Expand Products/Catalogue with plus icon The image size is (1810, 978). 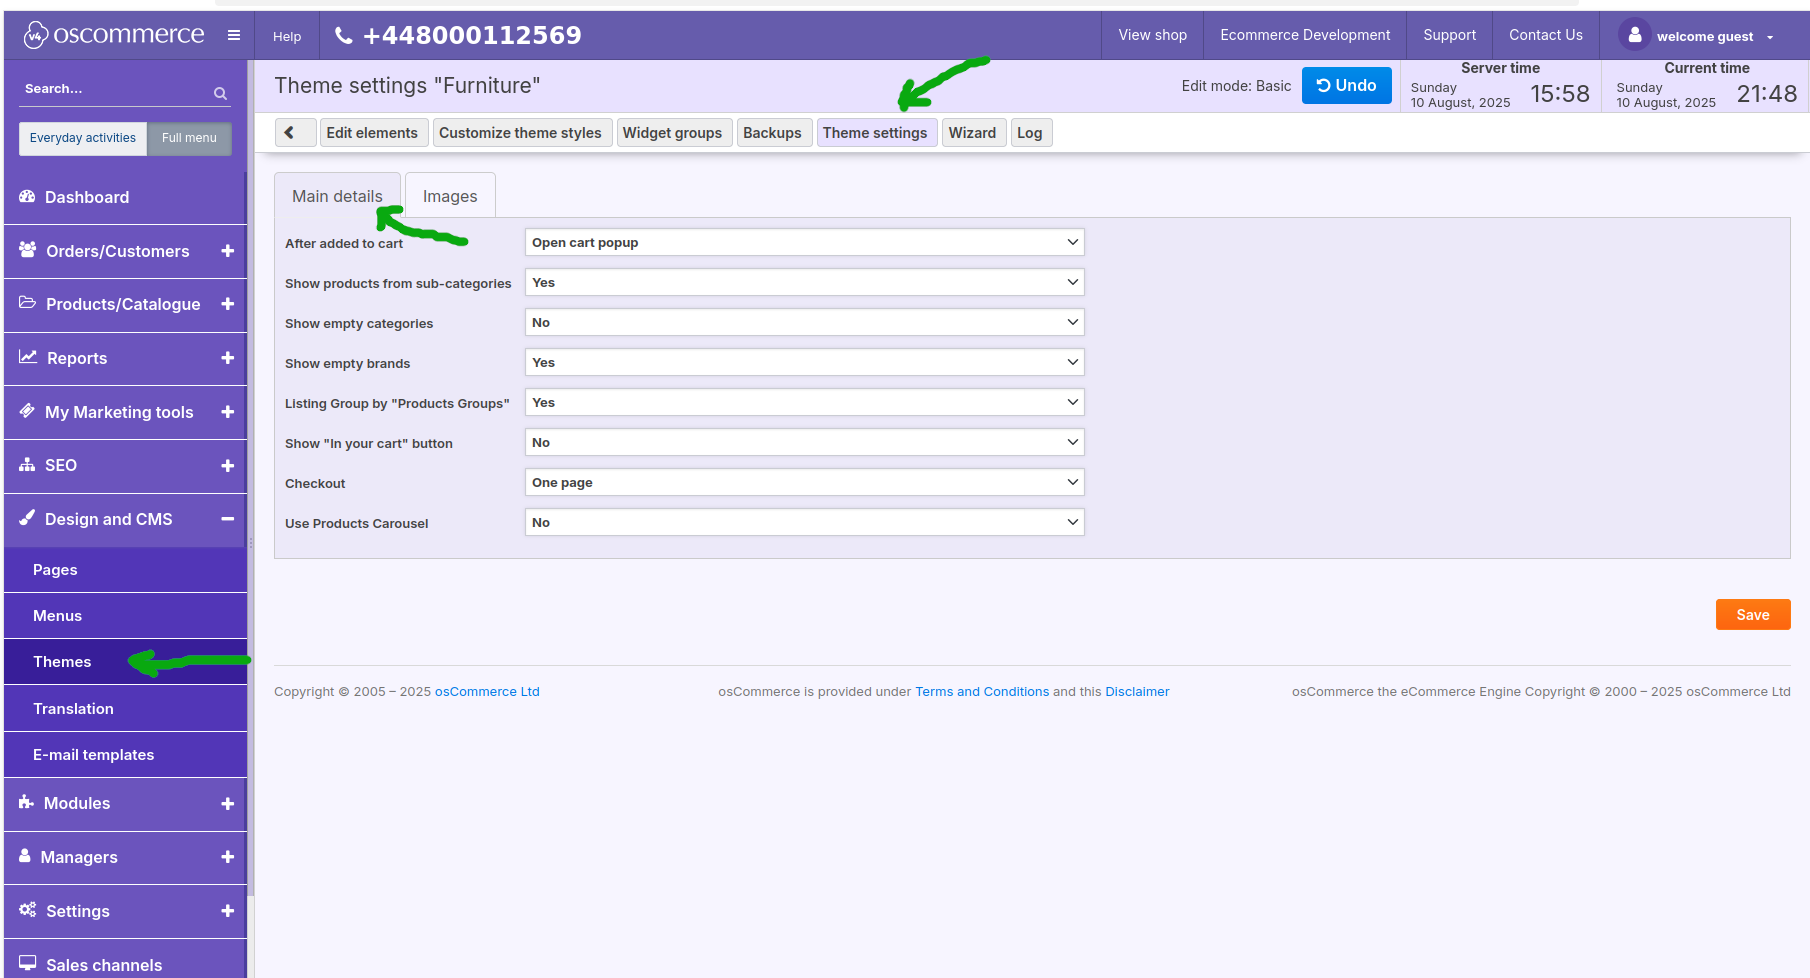228,304
